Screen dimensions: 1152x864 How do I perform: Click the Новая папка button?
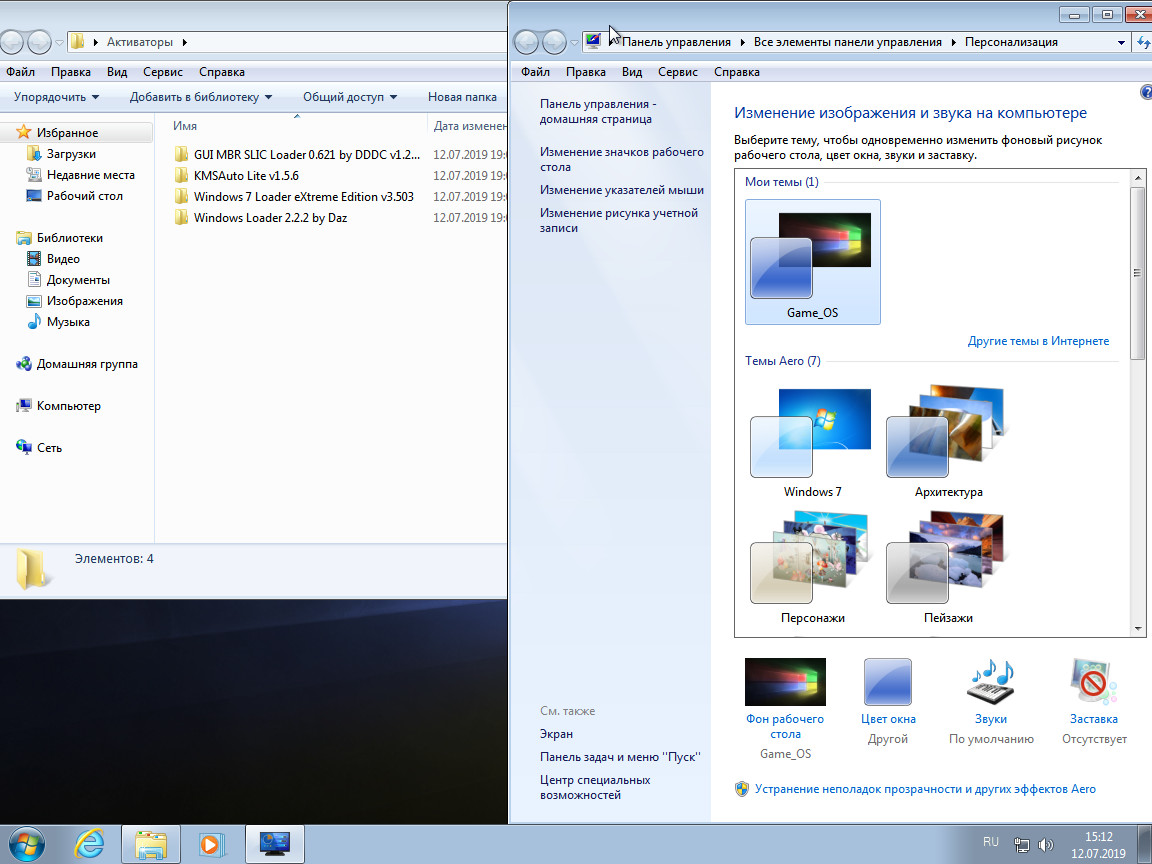[462, 97]
